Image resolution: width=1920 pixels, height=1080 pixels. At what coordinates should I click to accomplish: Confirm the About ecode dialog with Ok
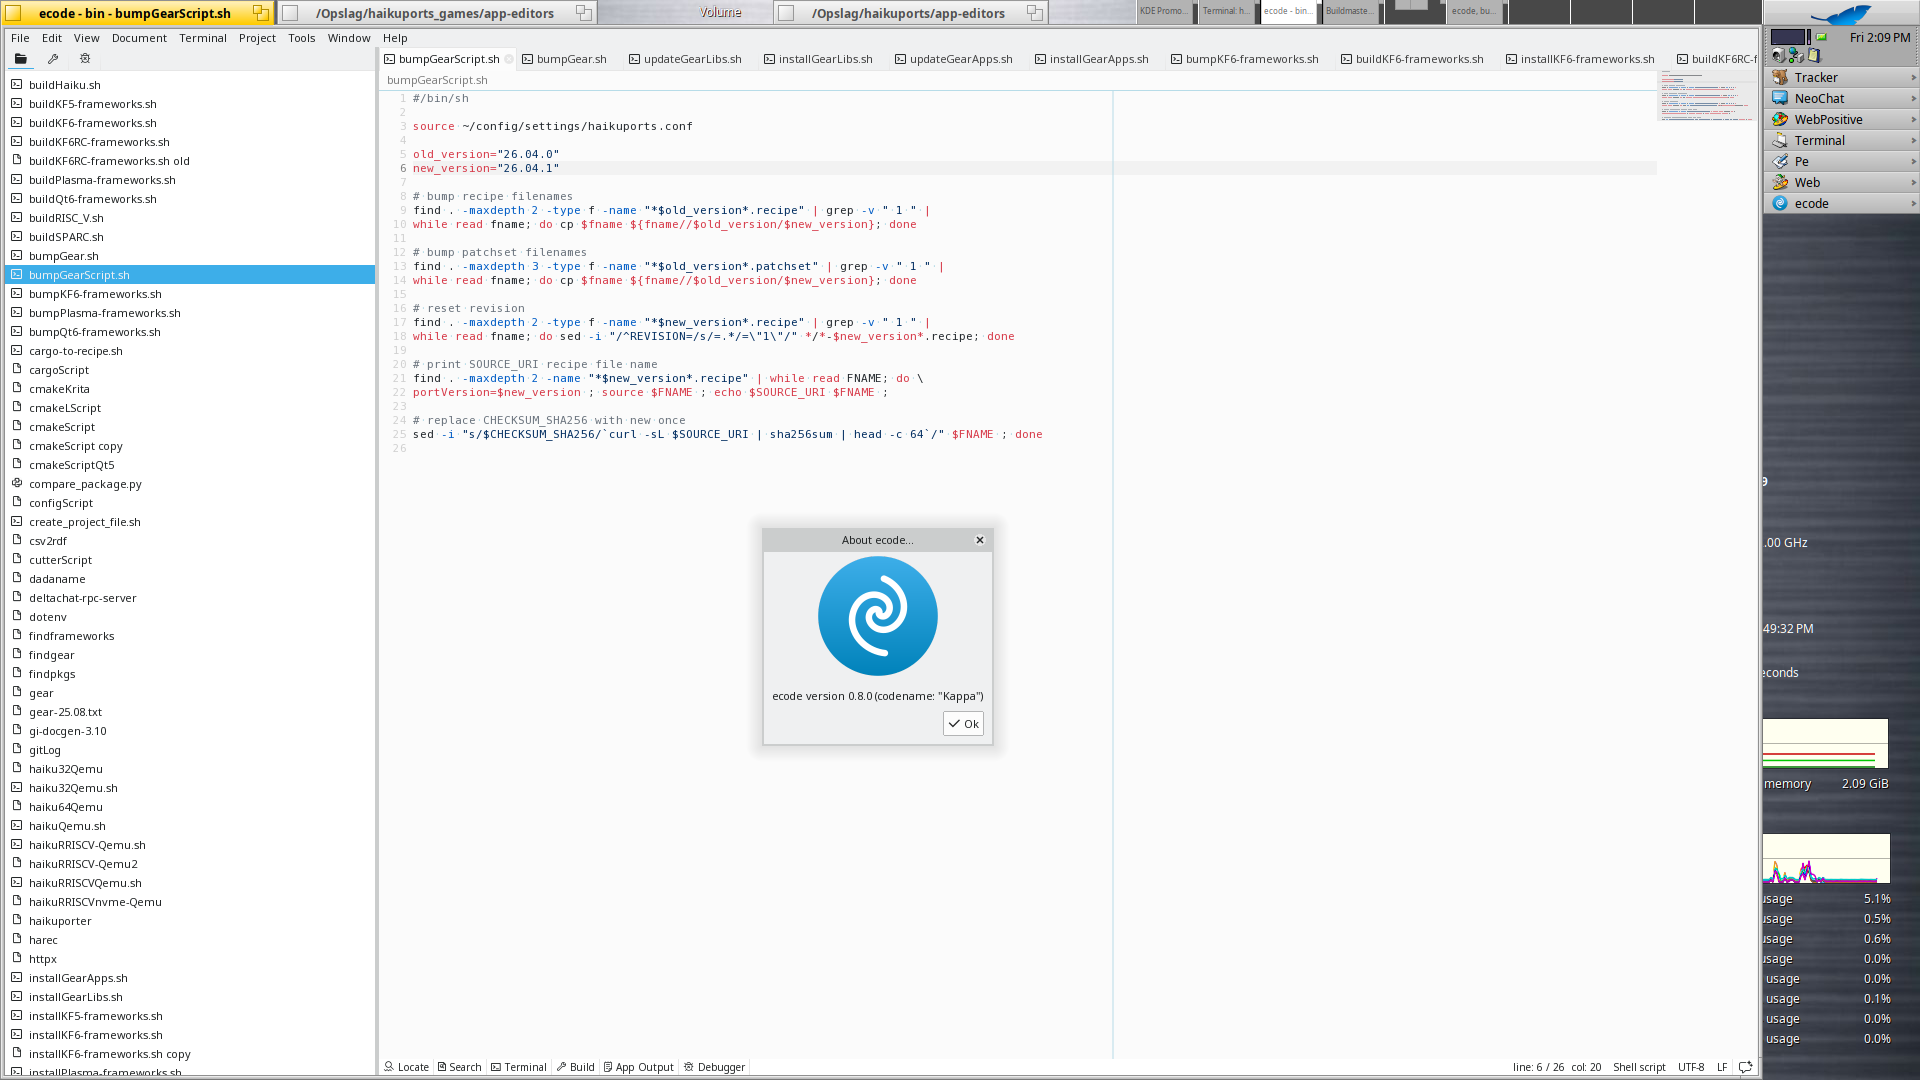tap(963, 724)
